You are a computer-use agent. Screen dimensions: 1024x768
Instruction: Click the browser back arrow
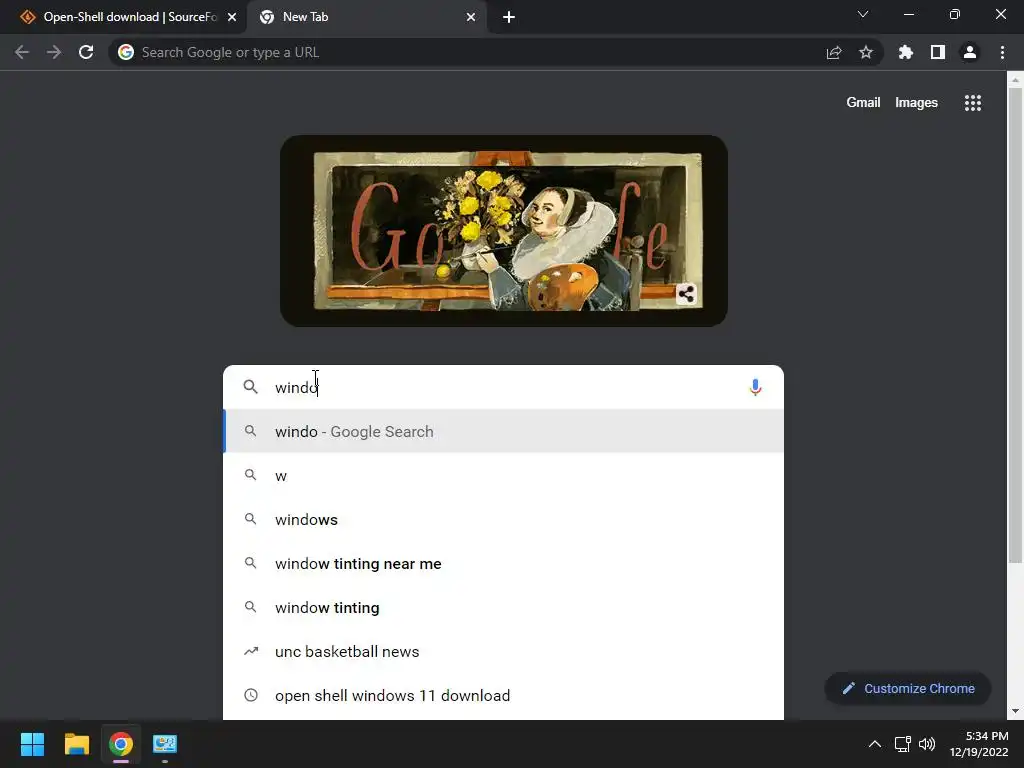(22, 52)
